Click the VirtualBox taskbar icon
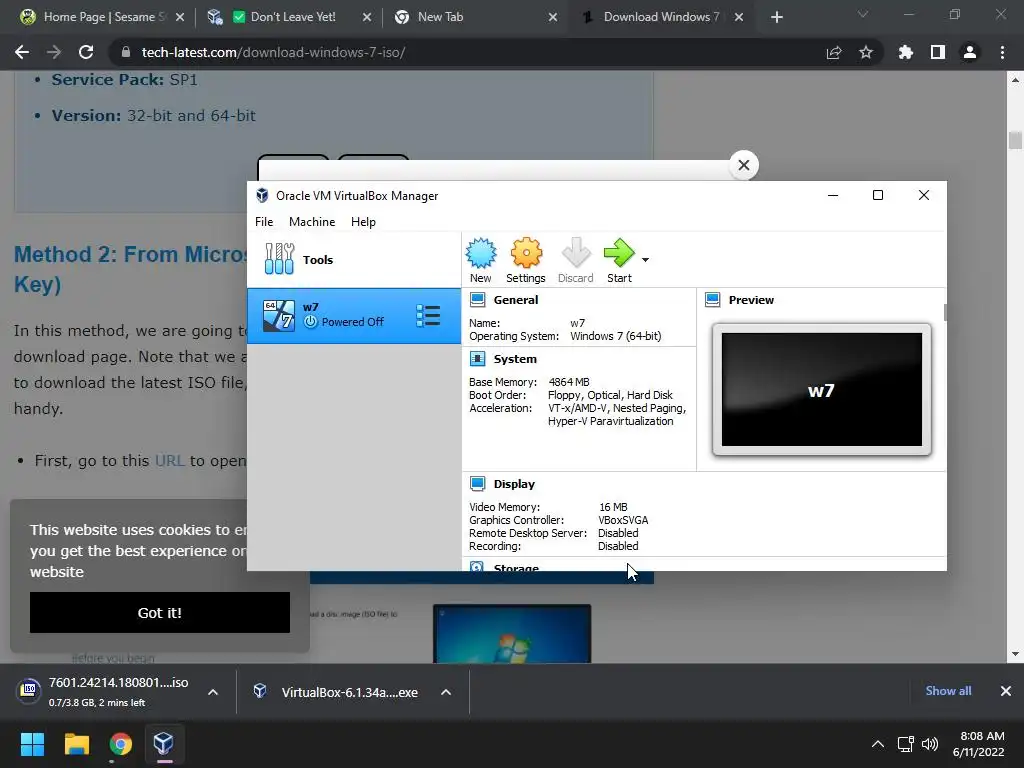The width and height of the screenshot is (1024, 768). point(164,744)
